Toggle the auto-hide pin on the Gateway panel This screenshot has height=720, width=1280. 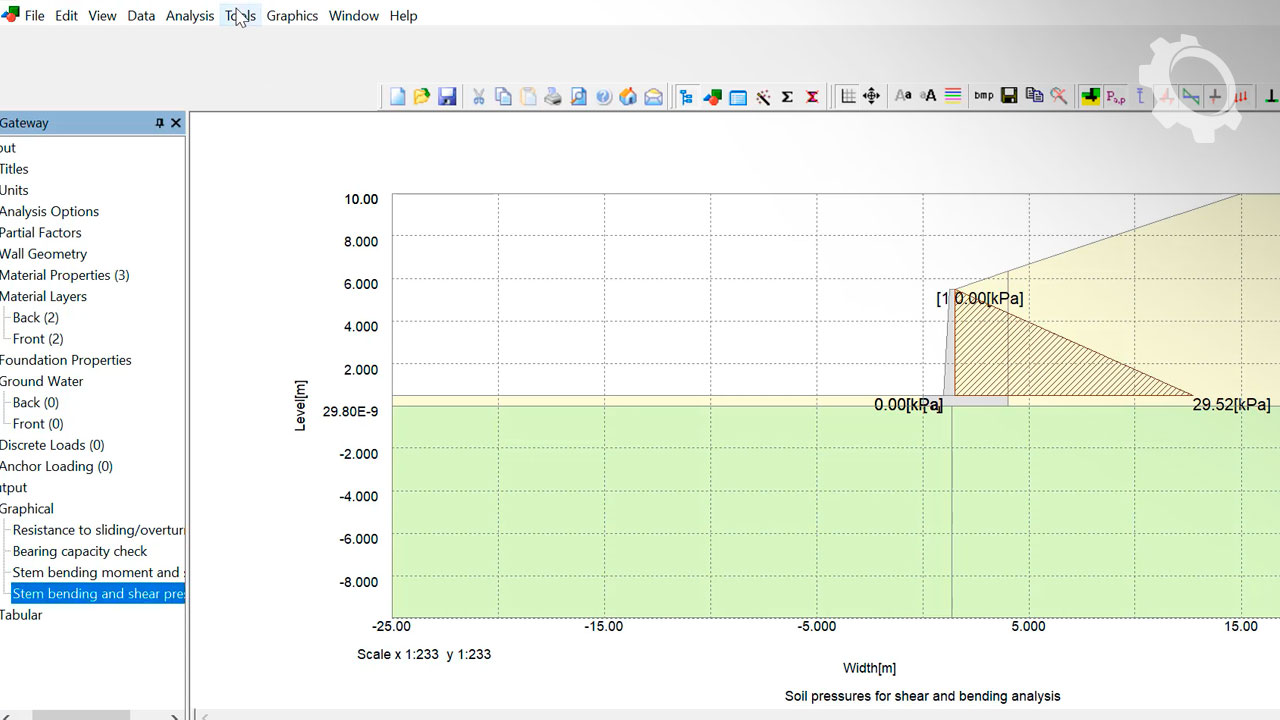159,123
